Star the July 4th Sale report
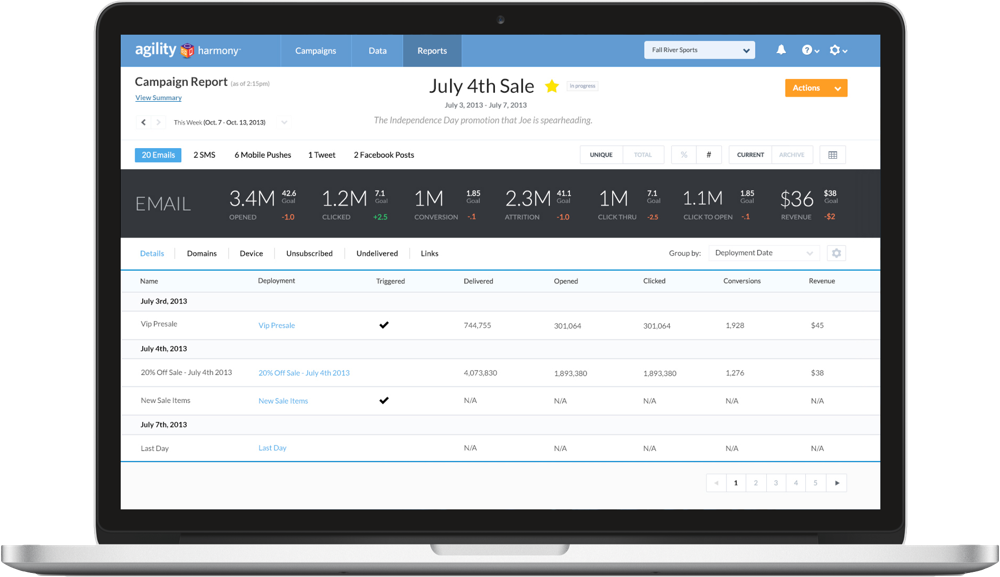 click(551, 87)
